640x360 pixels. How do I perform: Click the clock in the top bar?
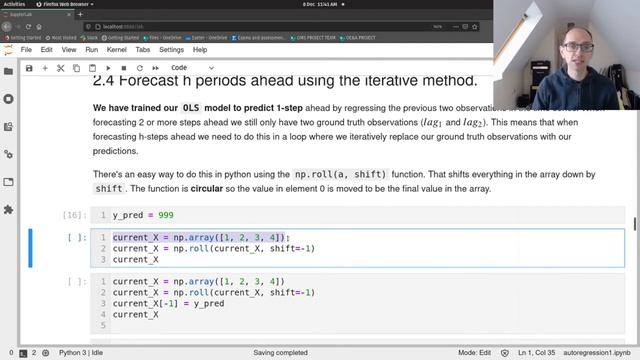(x=320, y=4)
